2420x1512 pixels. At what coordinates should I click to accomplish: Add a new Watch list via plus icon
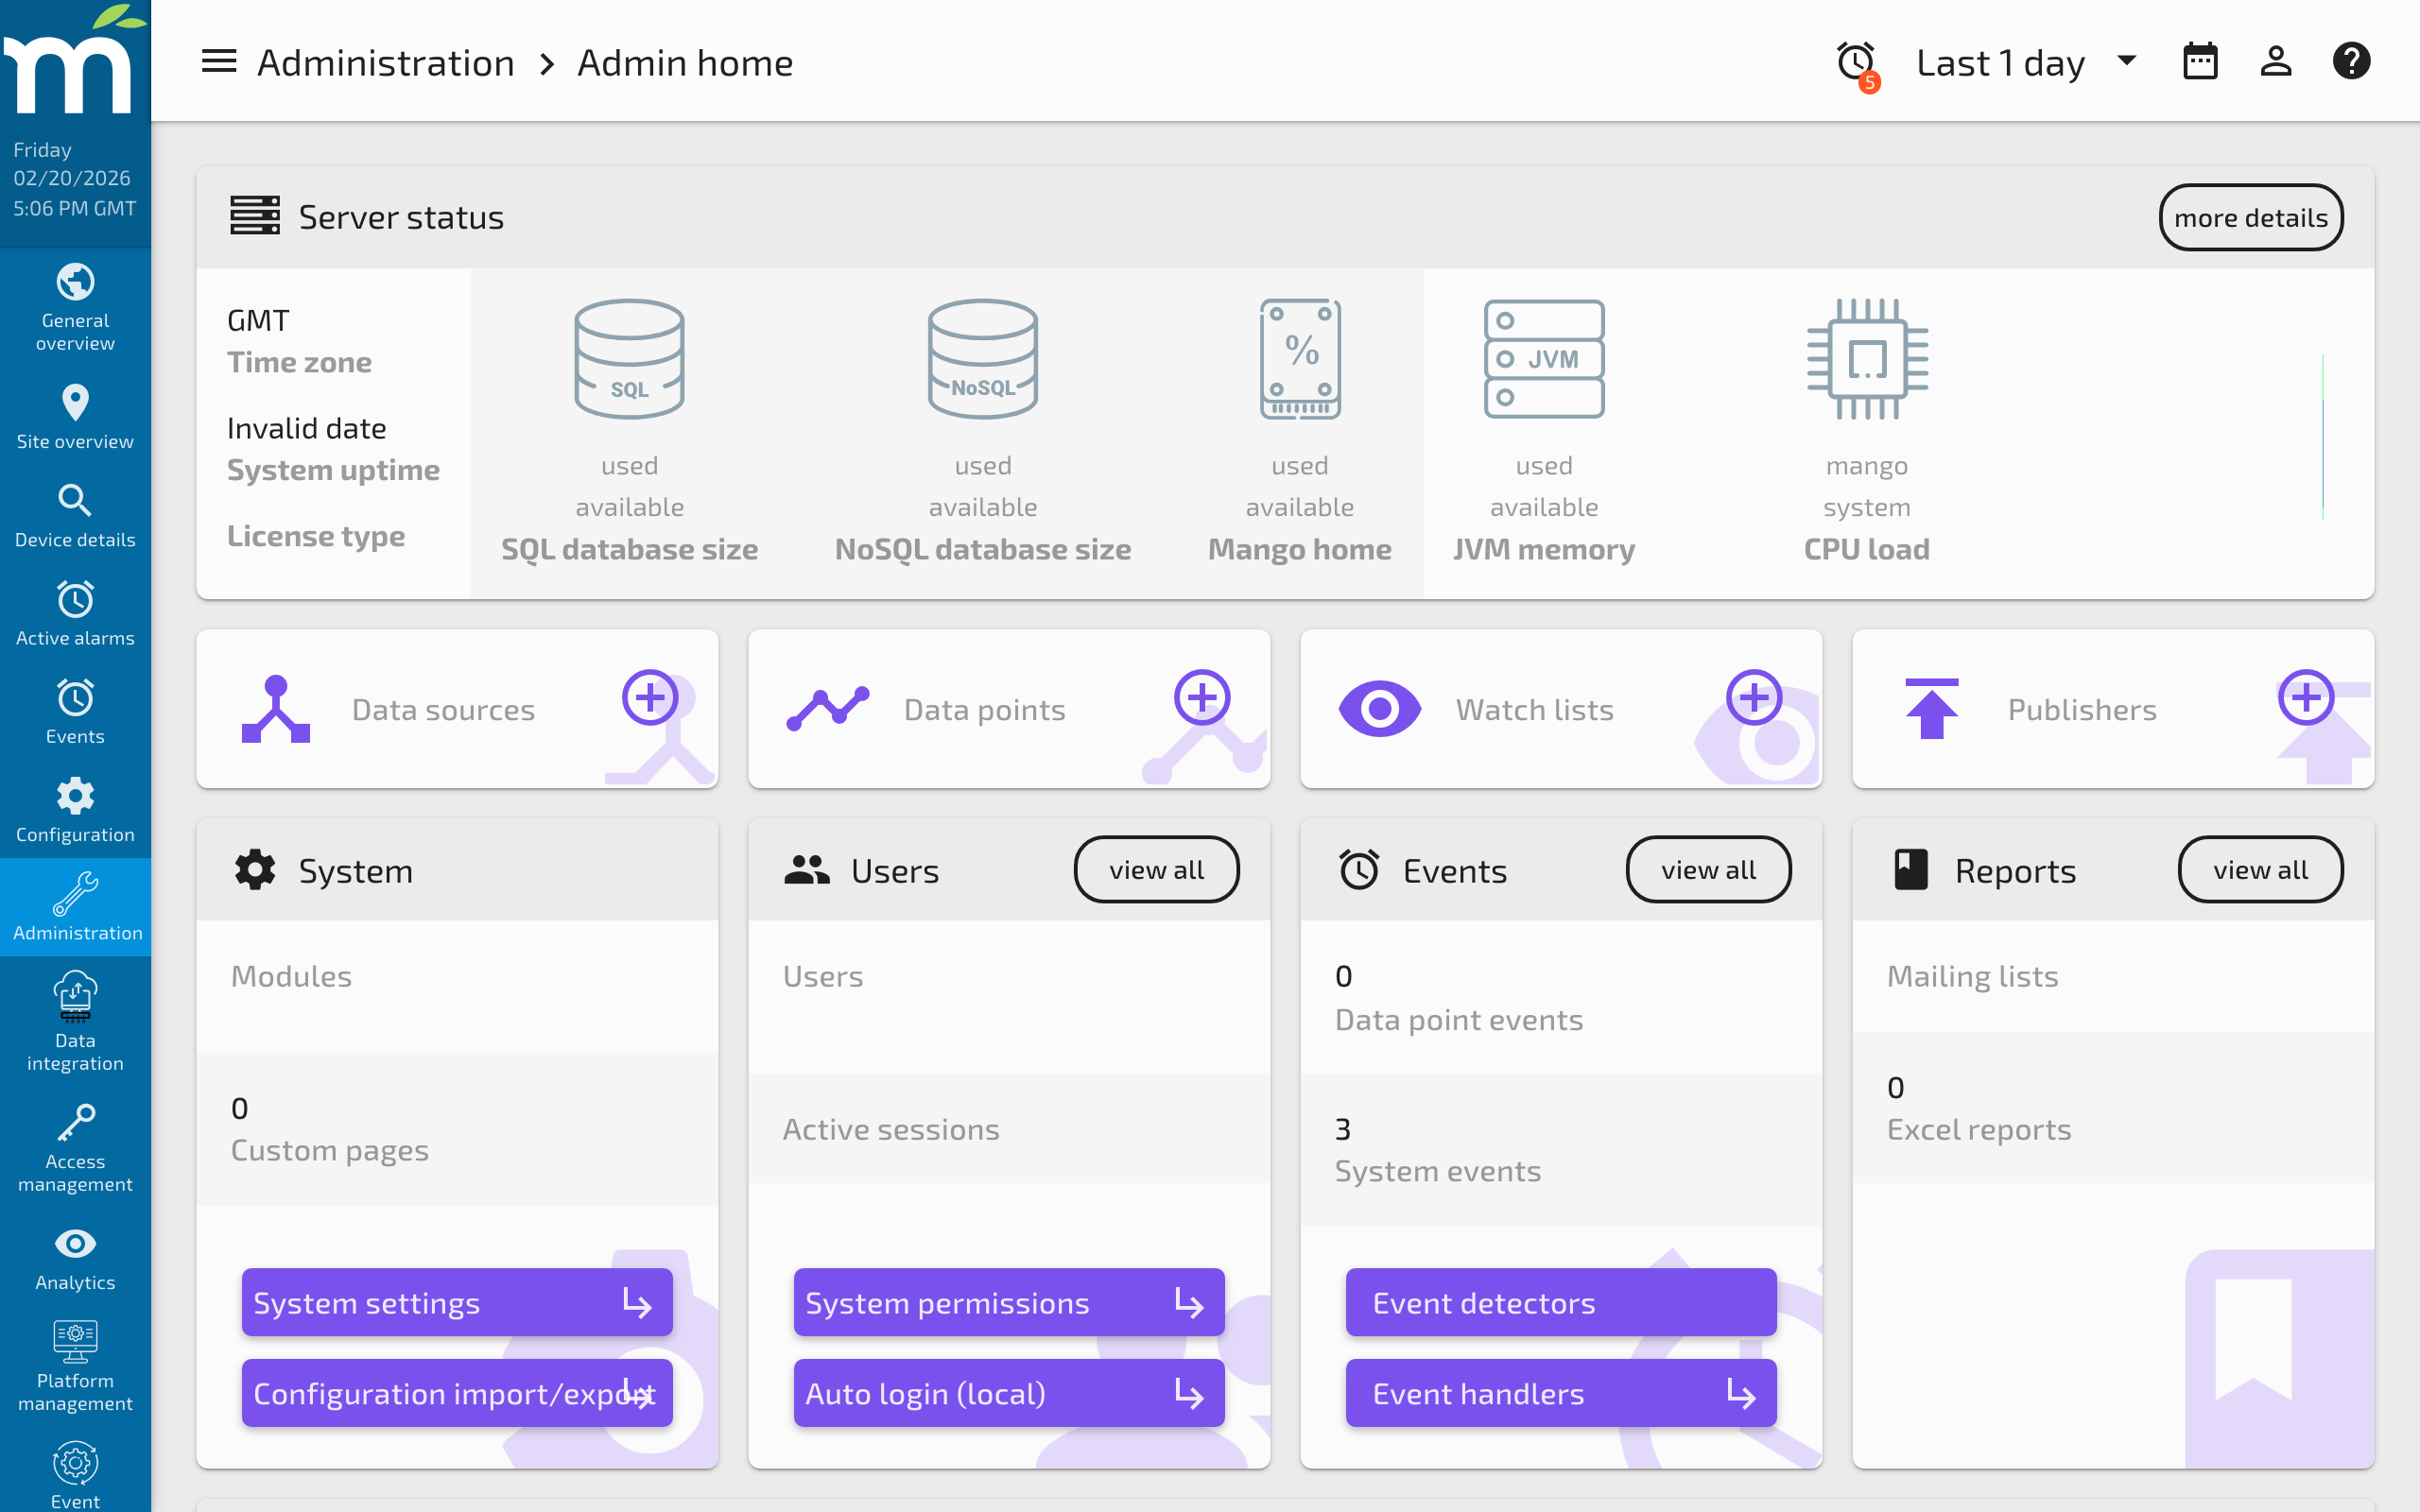1755,698
